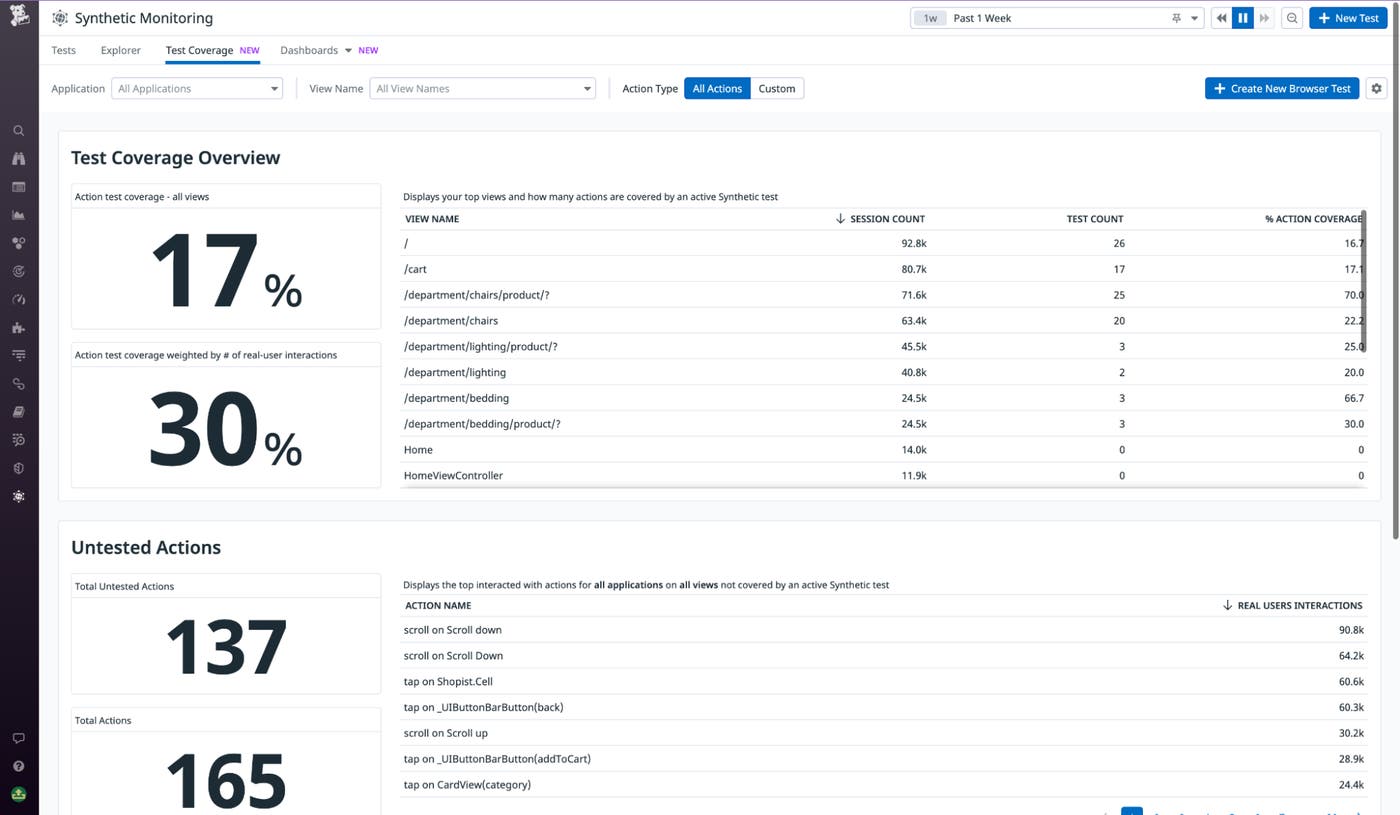Open the View Name dropdown
1400x815 pixels.
(x=483, y=88)
